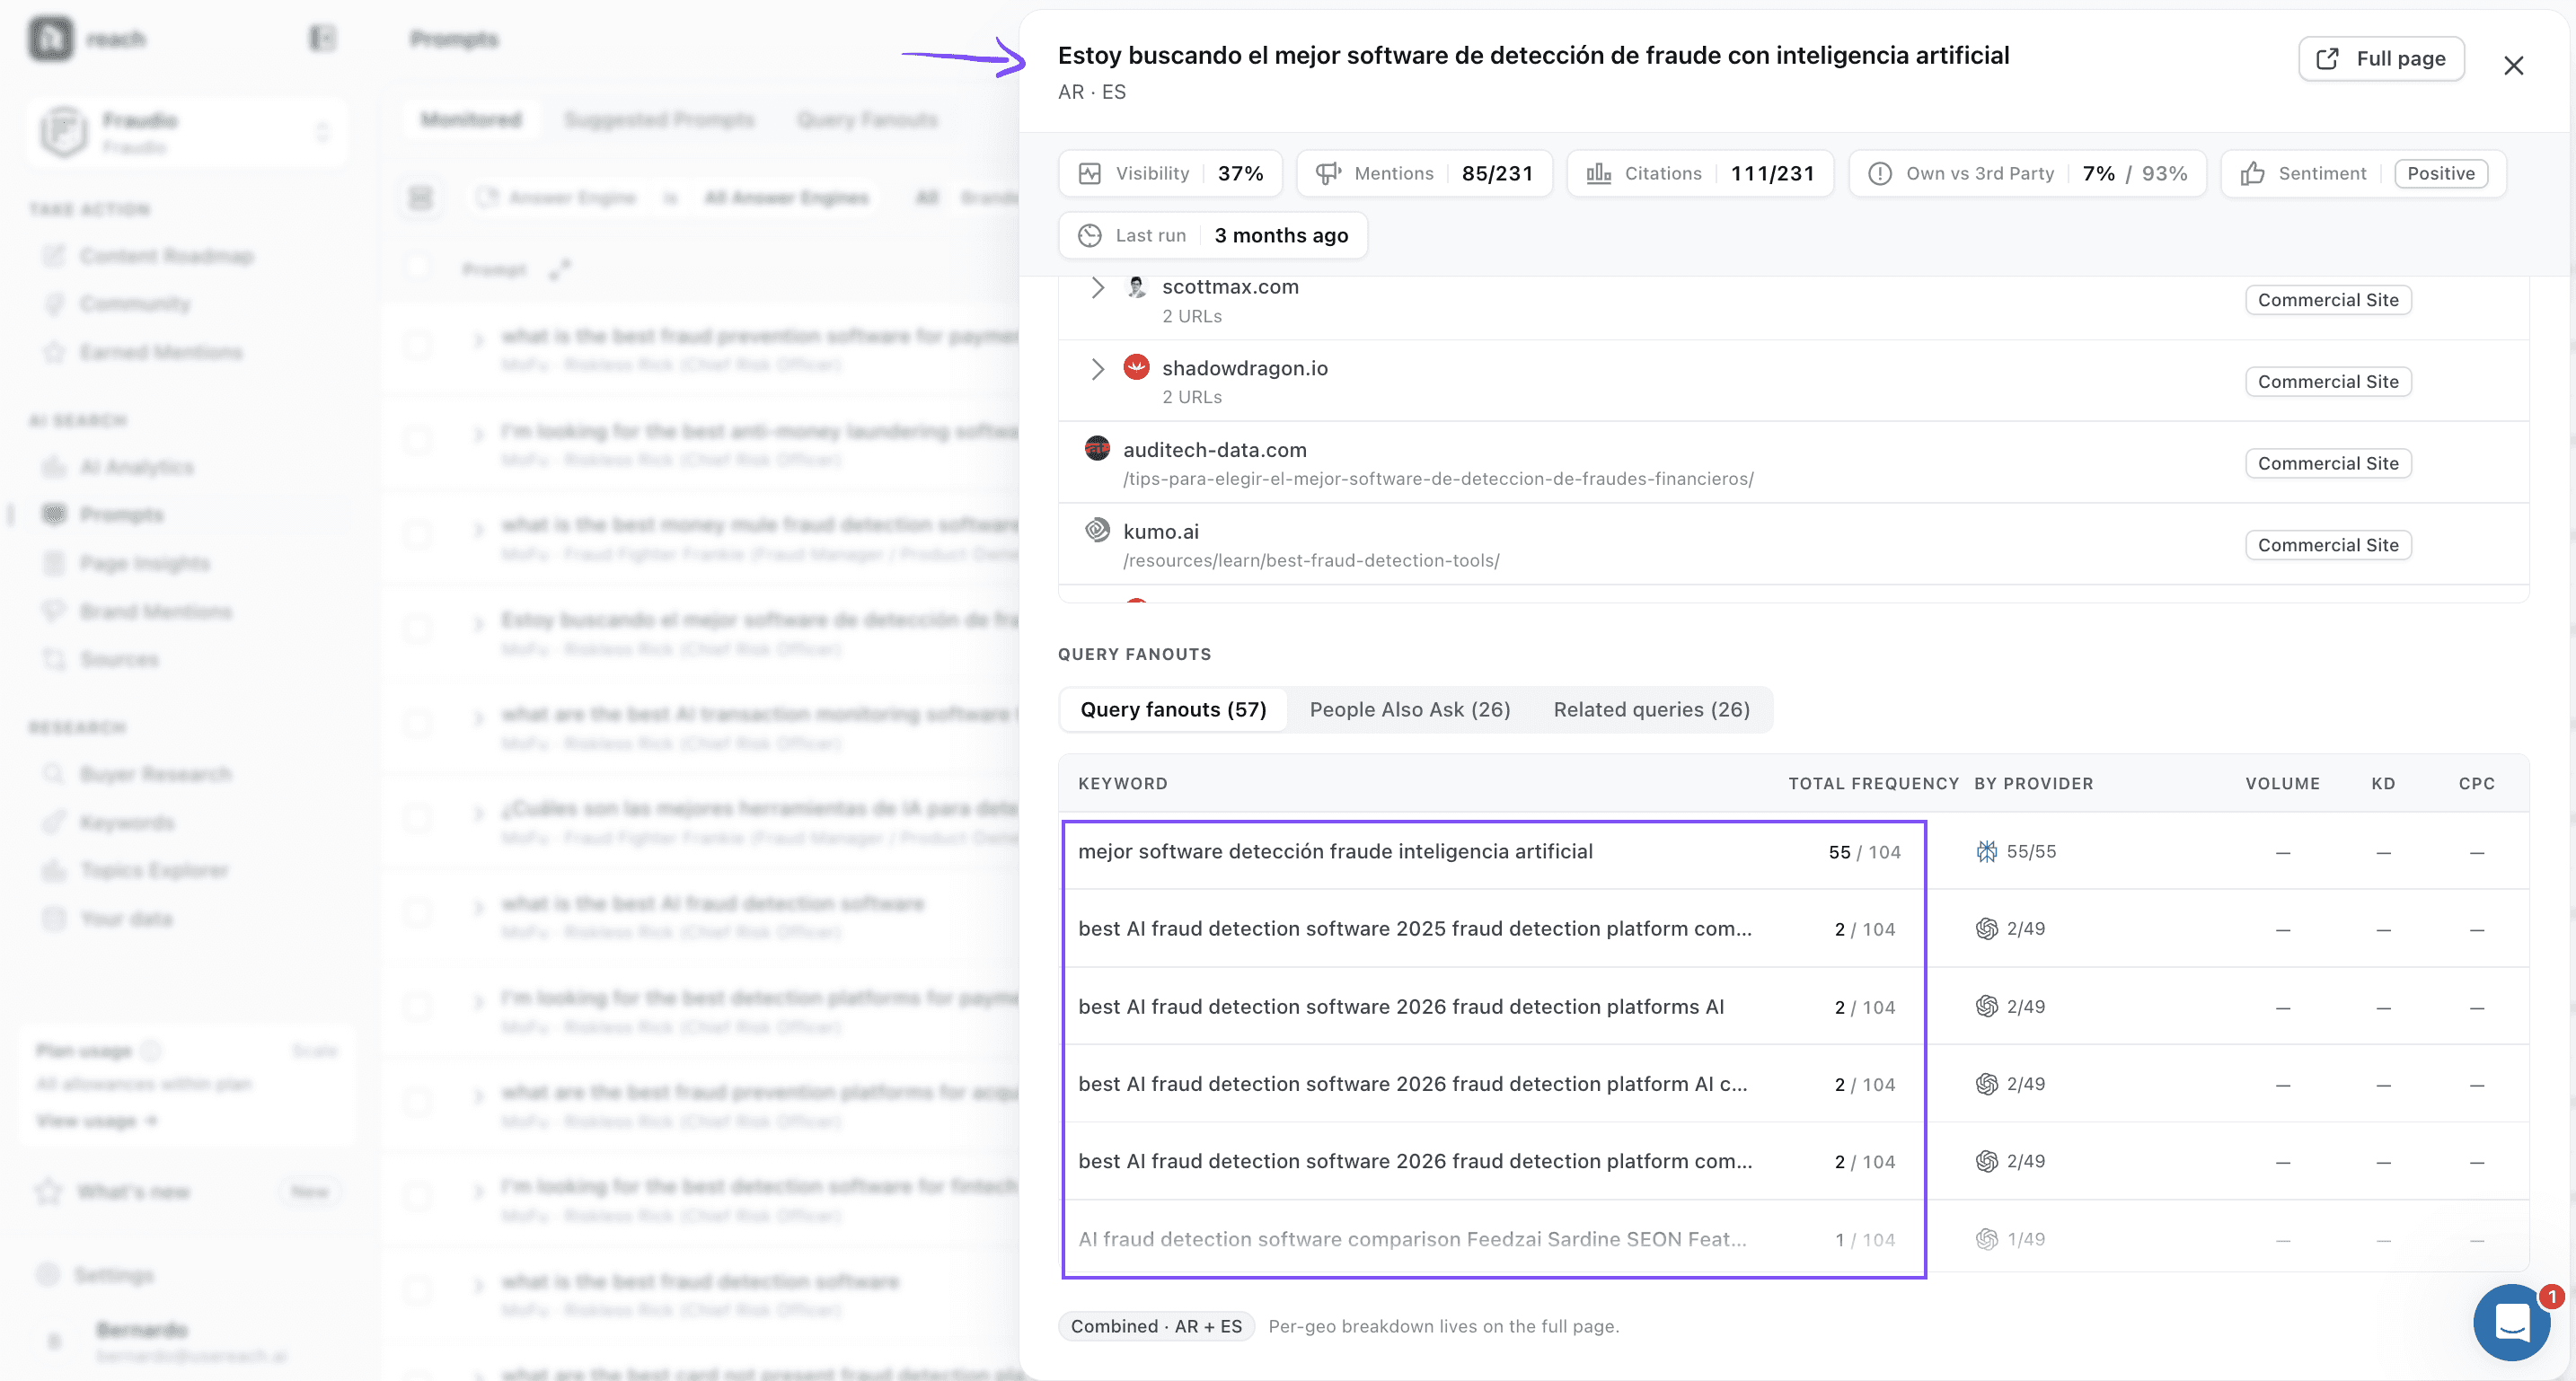Expand the '¿Cuáles son las mejores herramientas' prompt row
Screen dimensions: 2576x1381
pyautogui.click(x=478, y=813)
